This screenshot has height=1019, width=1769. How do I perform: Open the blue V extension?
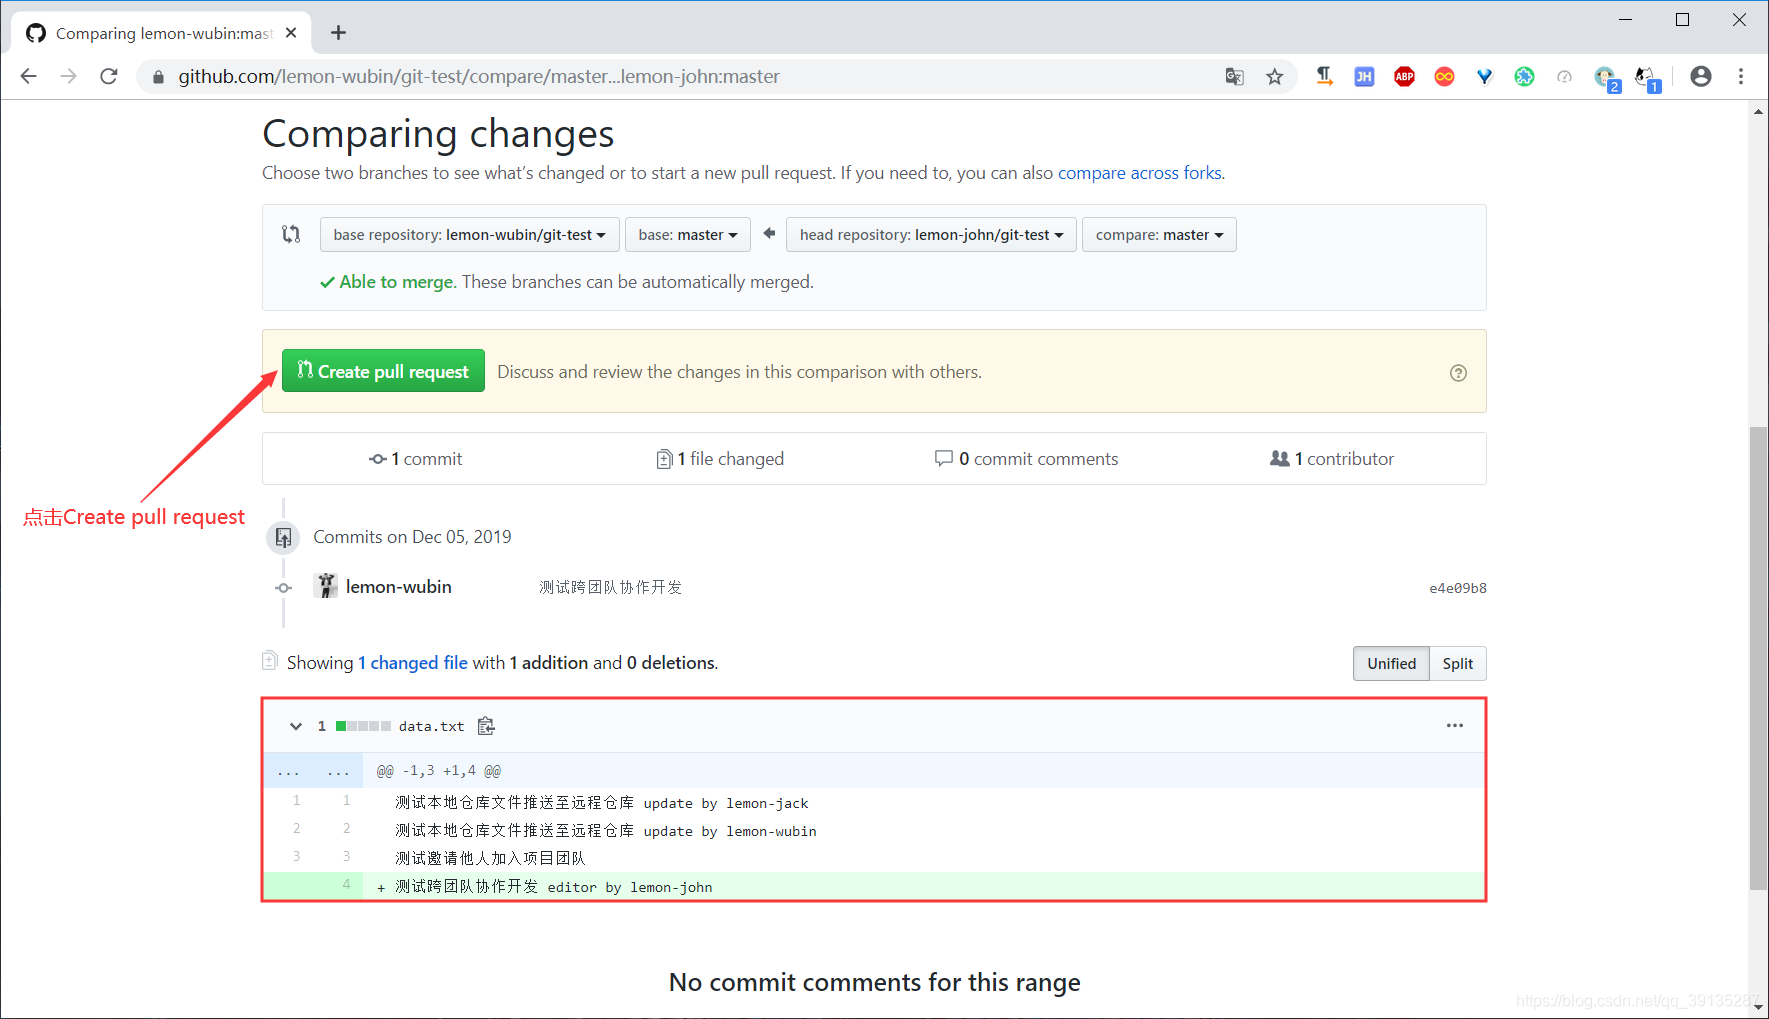pyautogui.click(x=1484, y=76)
